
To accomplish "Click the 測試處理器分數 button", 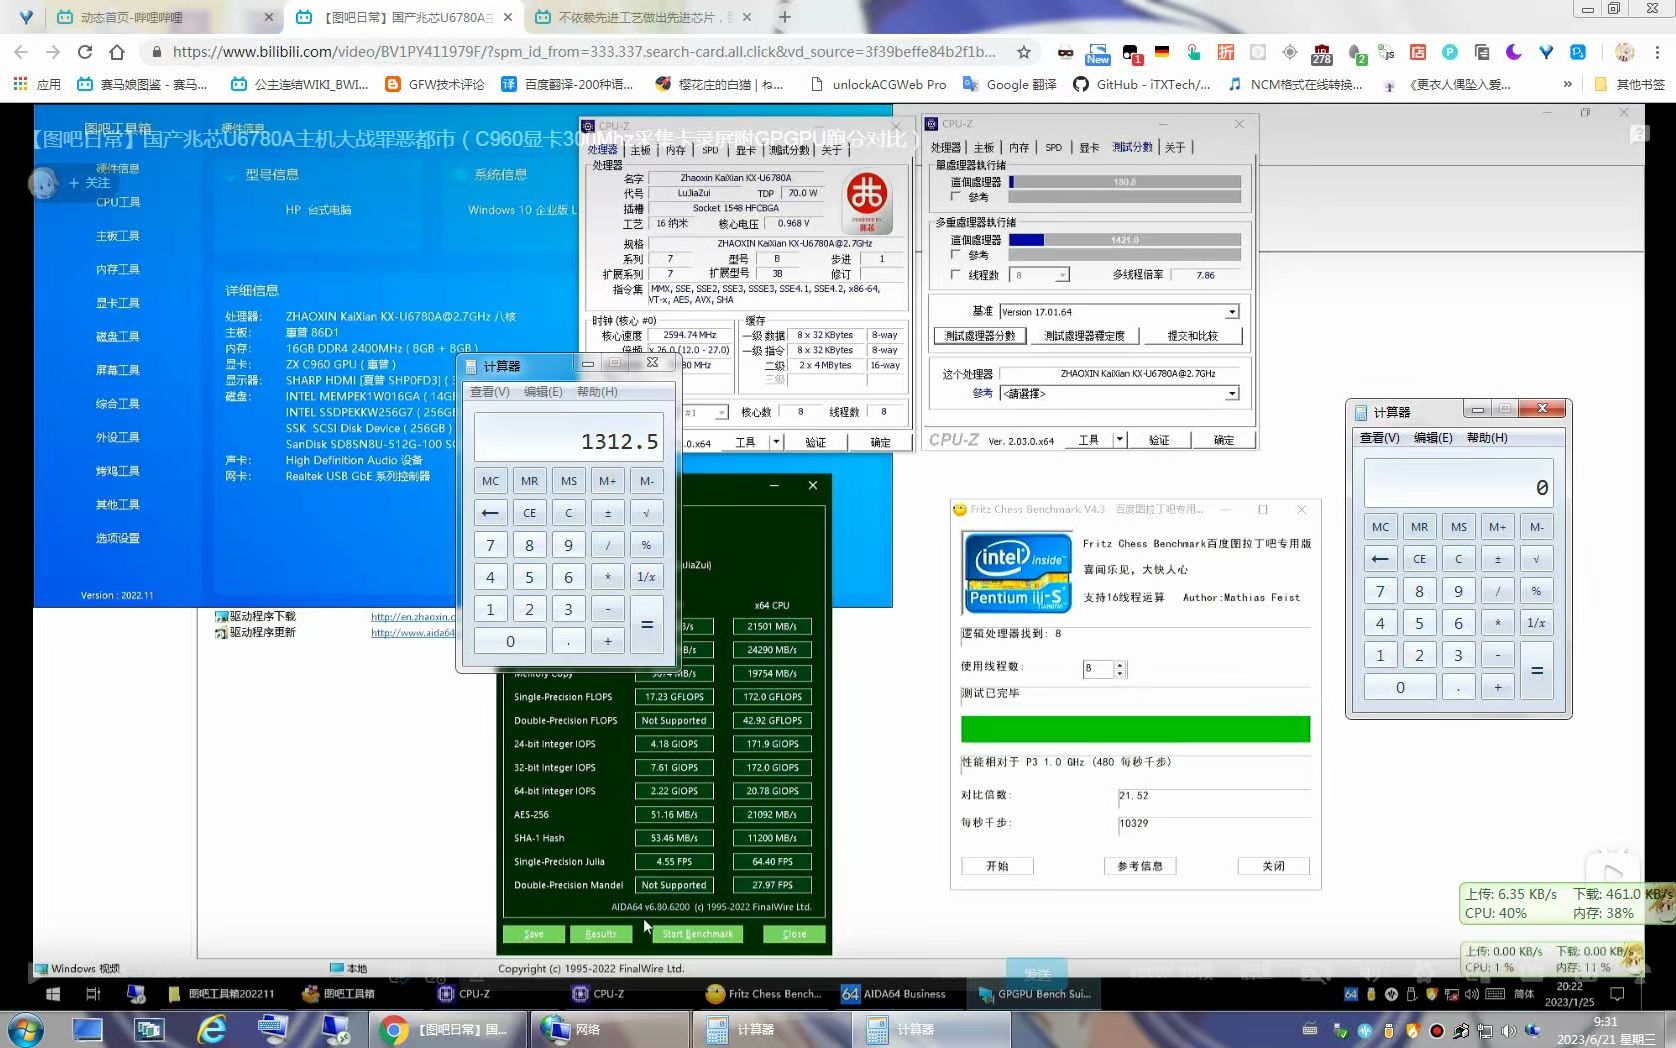I will coord(980,336).
